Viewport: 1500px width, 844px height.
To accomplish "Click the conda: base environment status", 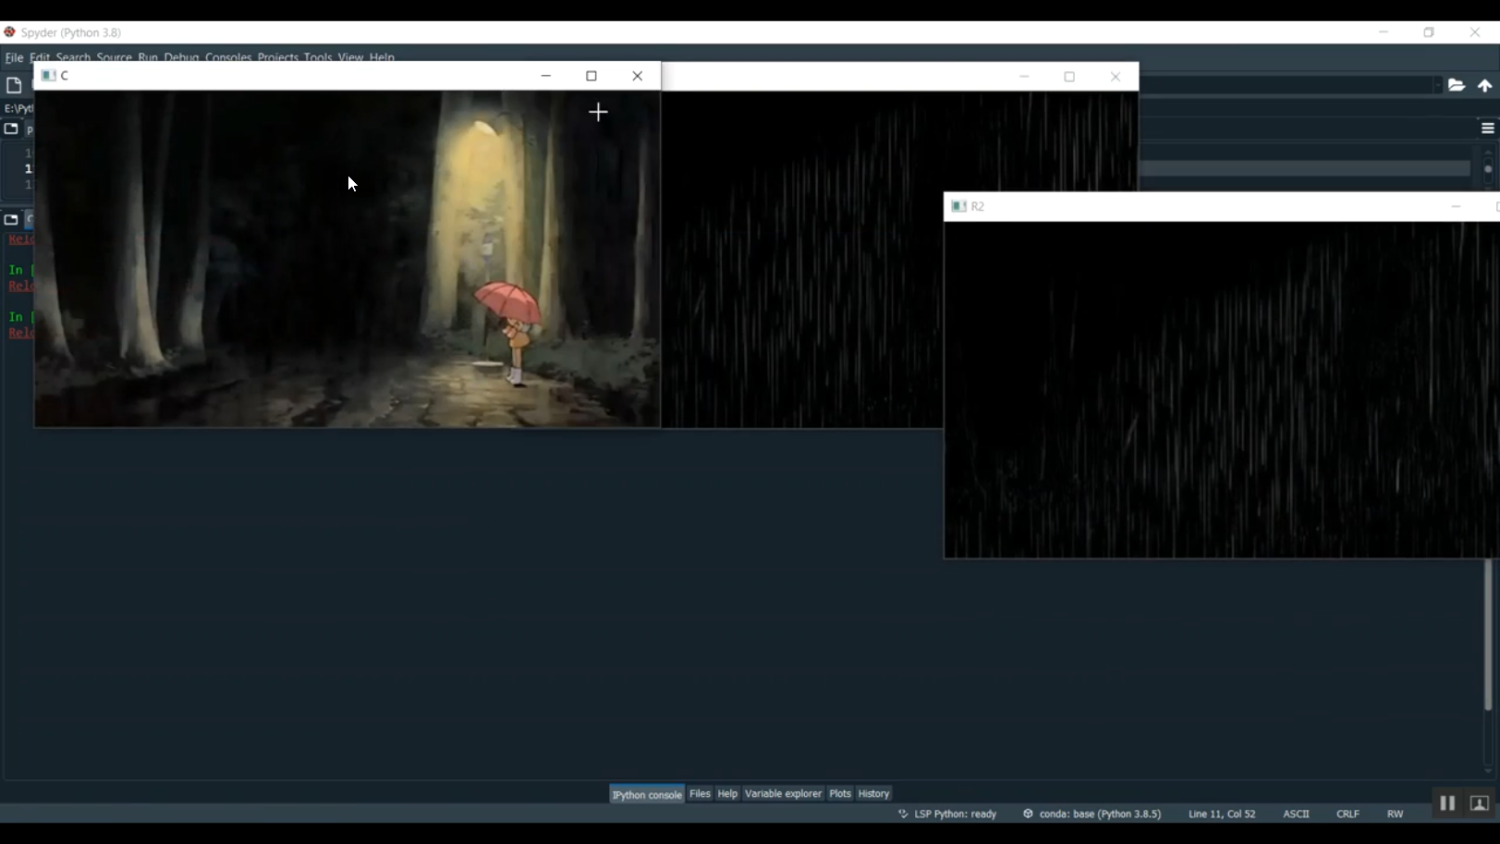I will point(1092,814).
